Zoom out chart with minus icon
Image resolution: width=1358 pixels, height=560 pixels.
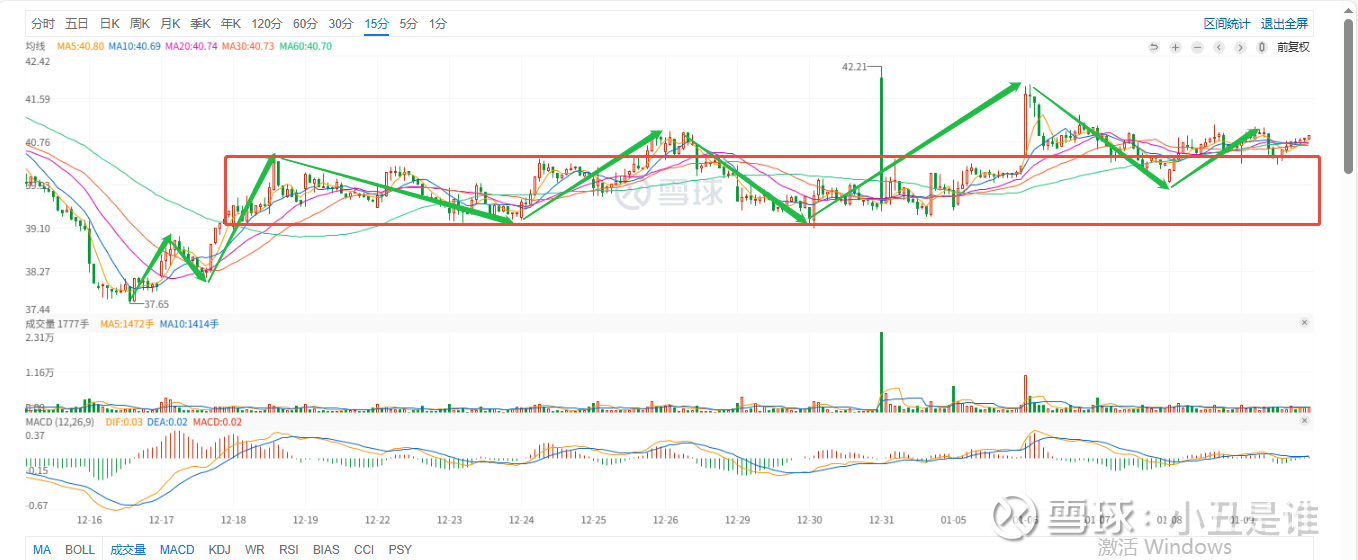(x=1197, y=47)
